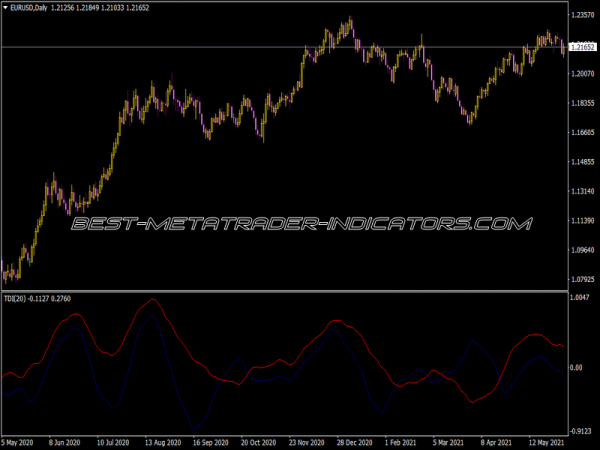Click the highest candlestick near late Dec 2020
Image resolution: width=600 pixels, height=450 pixels.
point(350,20)
